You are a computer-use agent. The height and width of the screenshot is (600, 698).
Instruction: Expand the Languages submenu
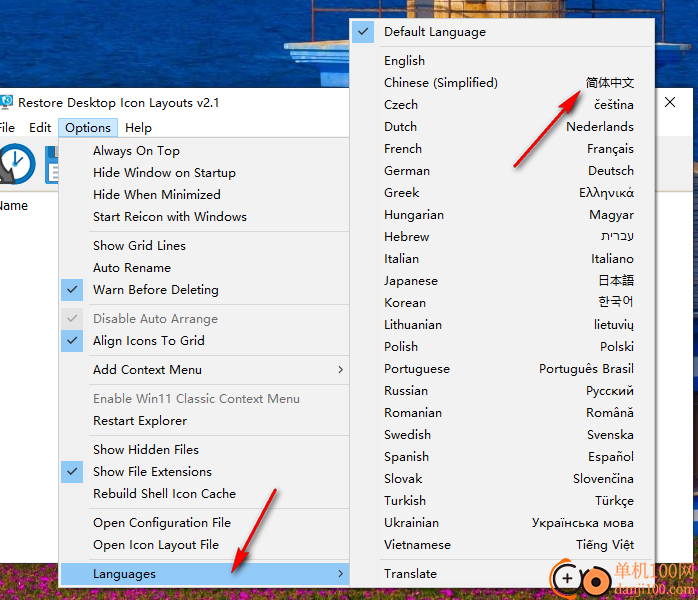coord(205,574)
